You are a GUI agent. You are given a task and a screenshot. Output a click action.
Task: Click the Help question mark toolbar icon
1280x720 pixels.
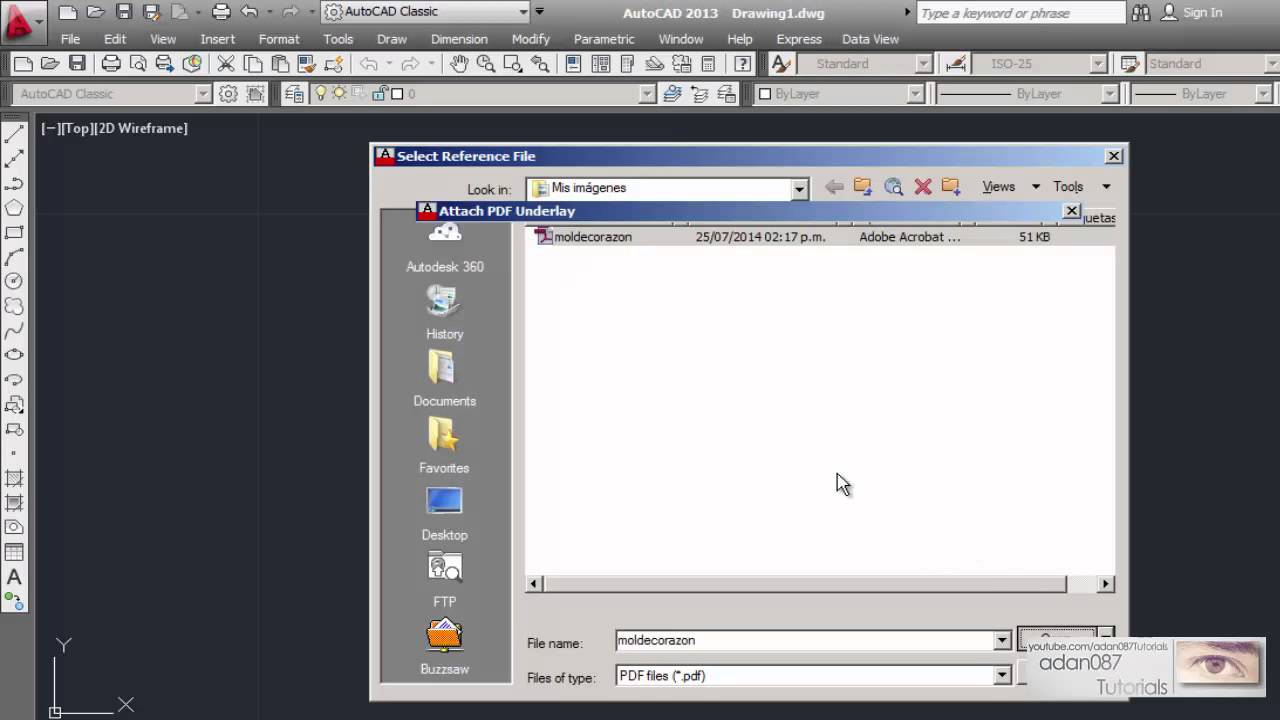pos(743,64)
